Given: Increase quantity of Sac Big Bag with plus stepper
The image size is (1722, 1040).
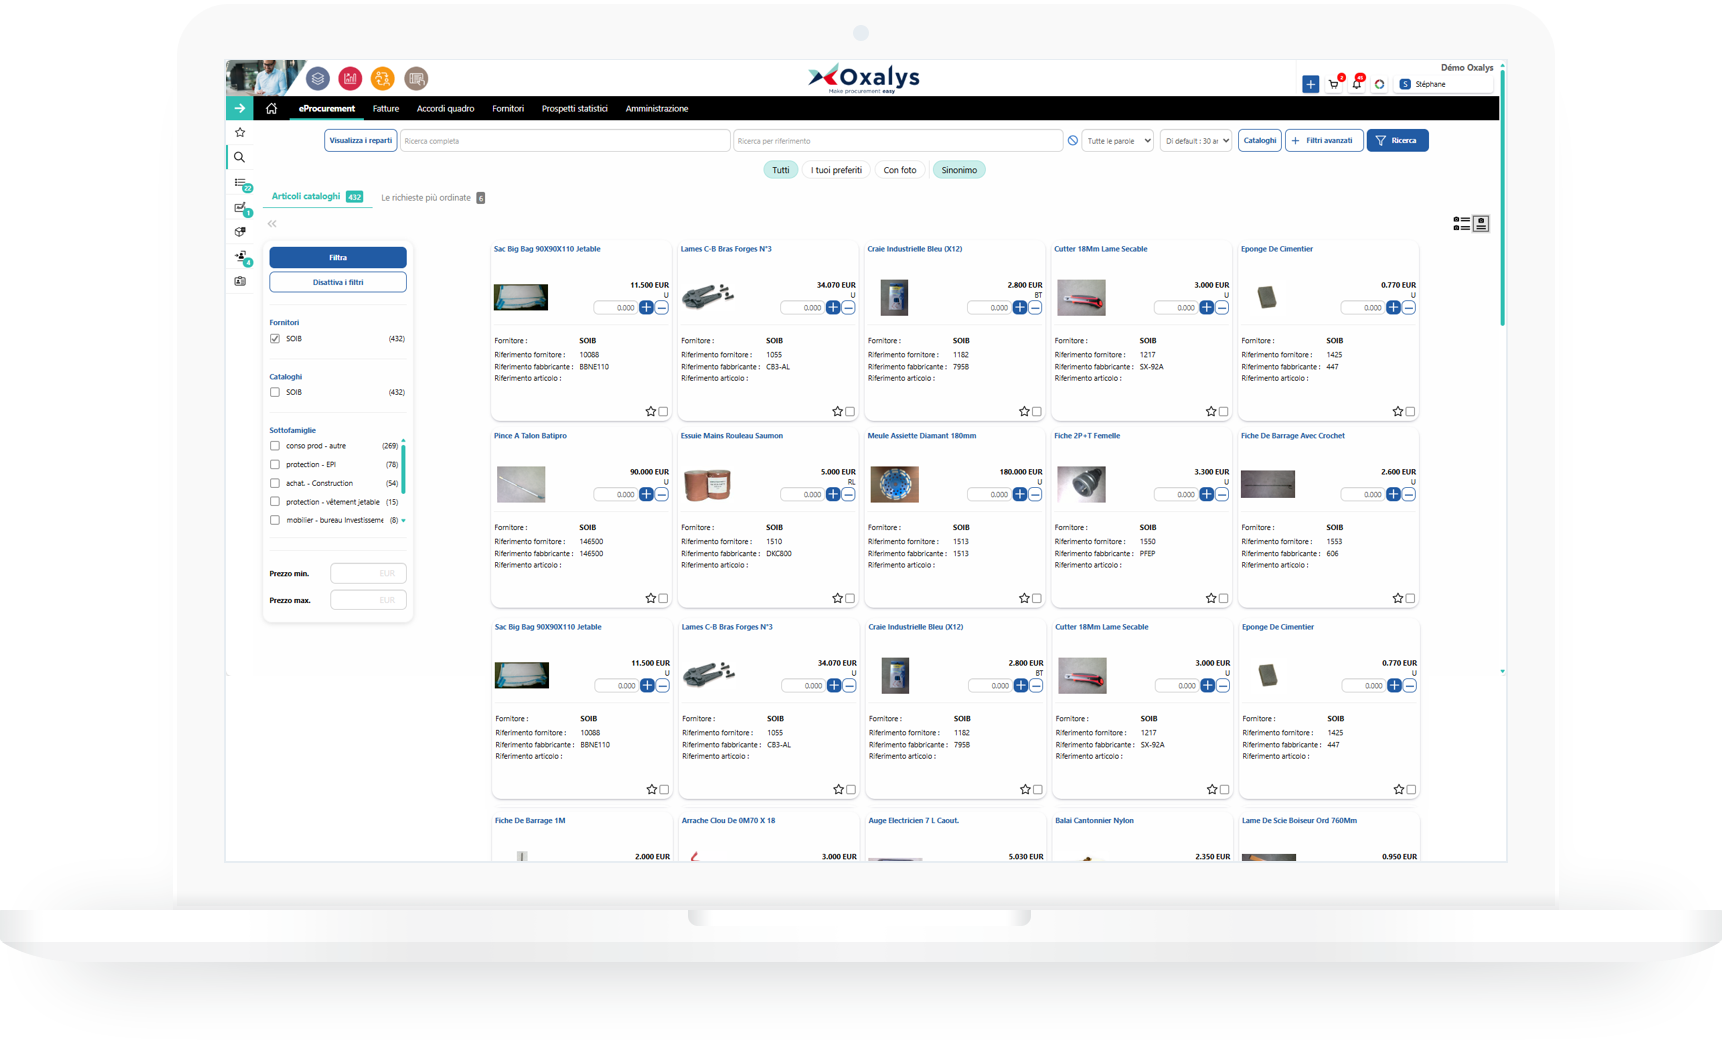Looking at the screenshot, I should (646, 308).
